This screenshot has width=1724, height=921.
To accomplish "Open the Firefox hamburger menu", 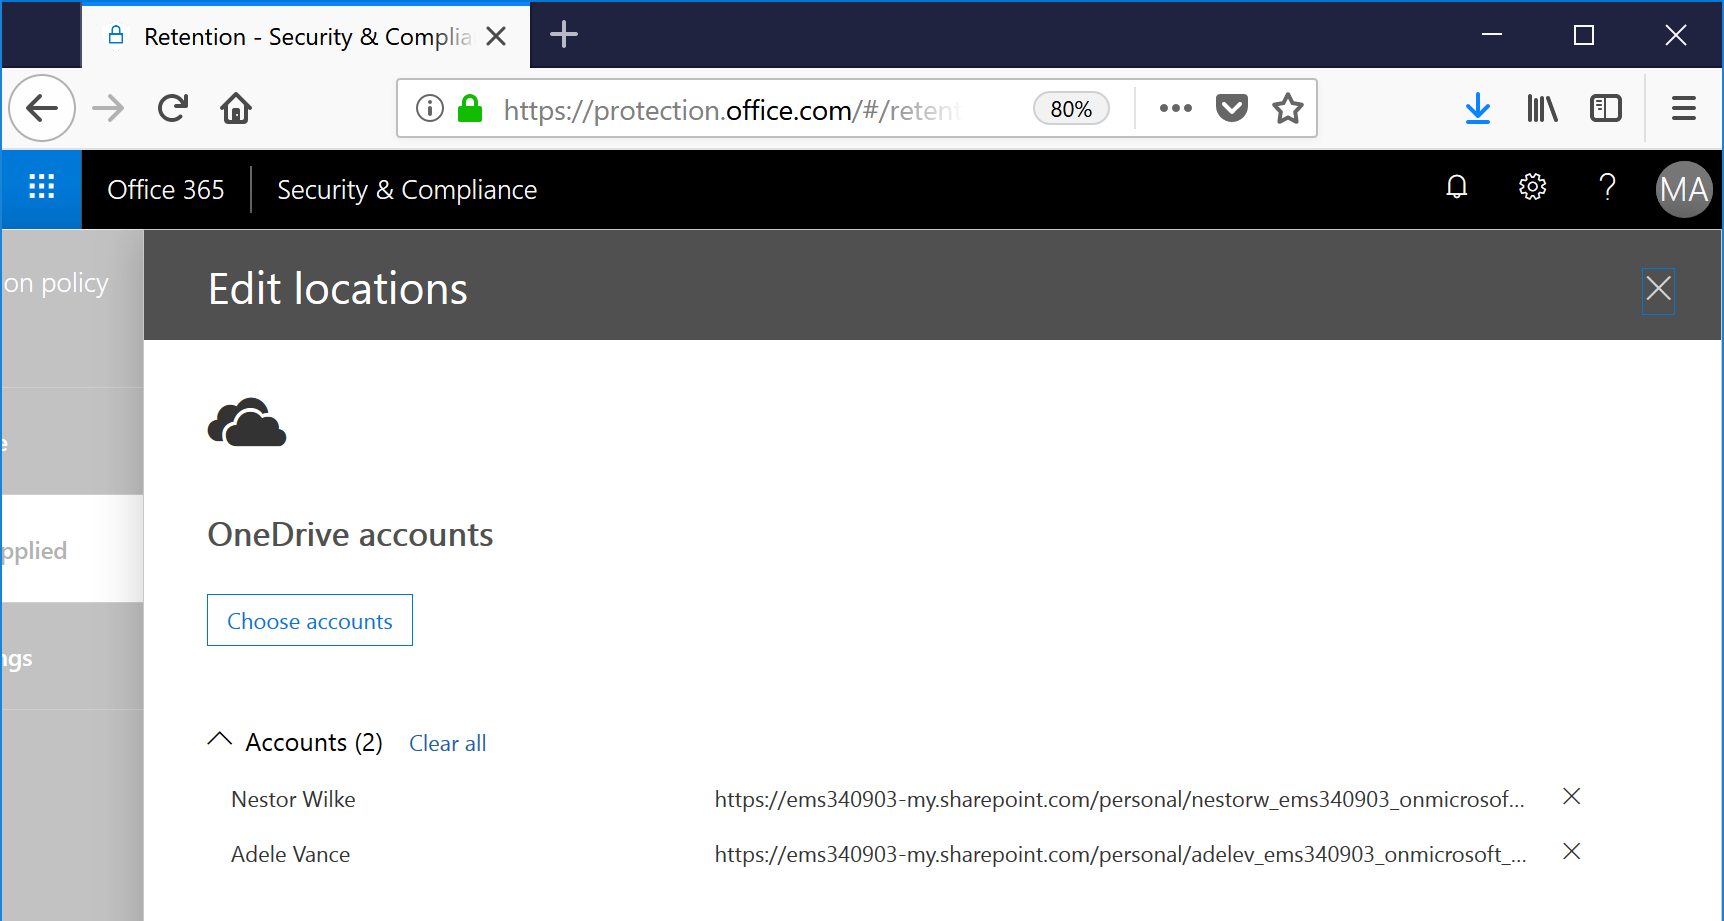I will point(1684,108).
